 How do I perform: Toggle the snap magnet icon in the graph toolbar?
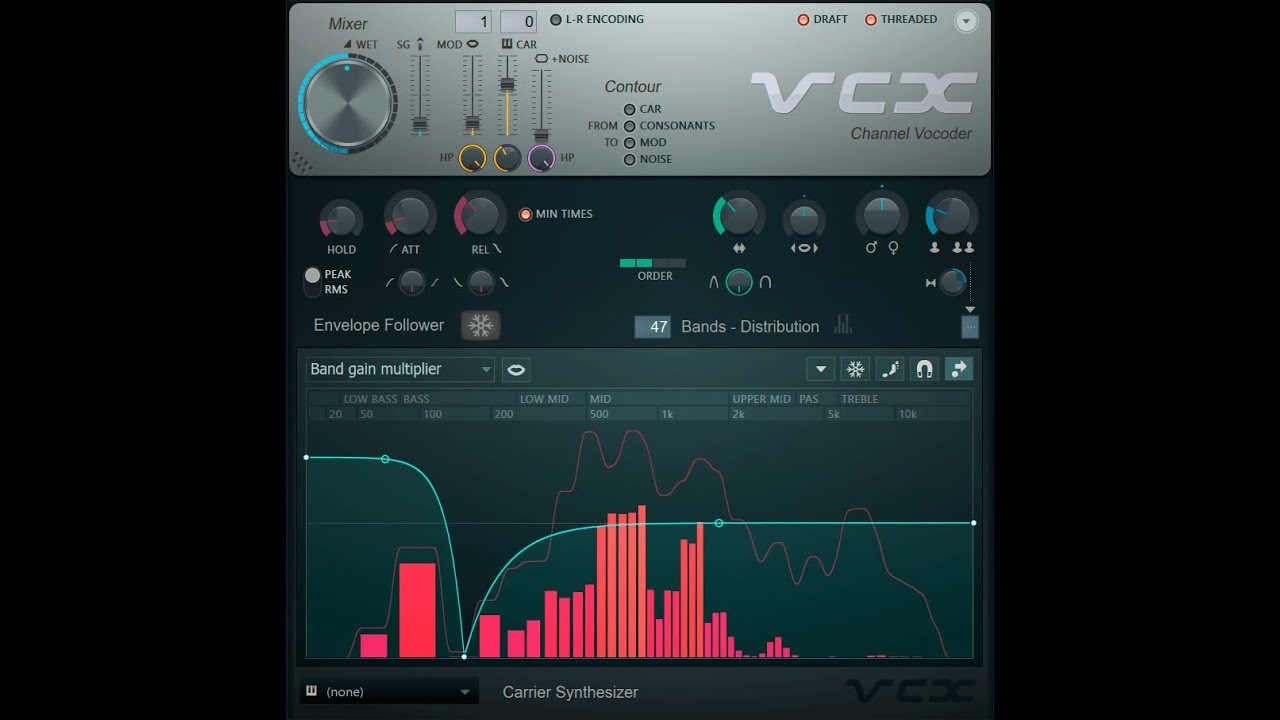click(x=925, y=369)
